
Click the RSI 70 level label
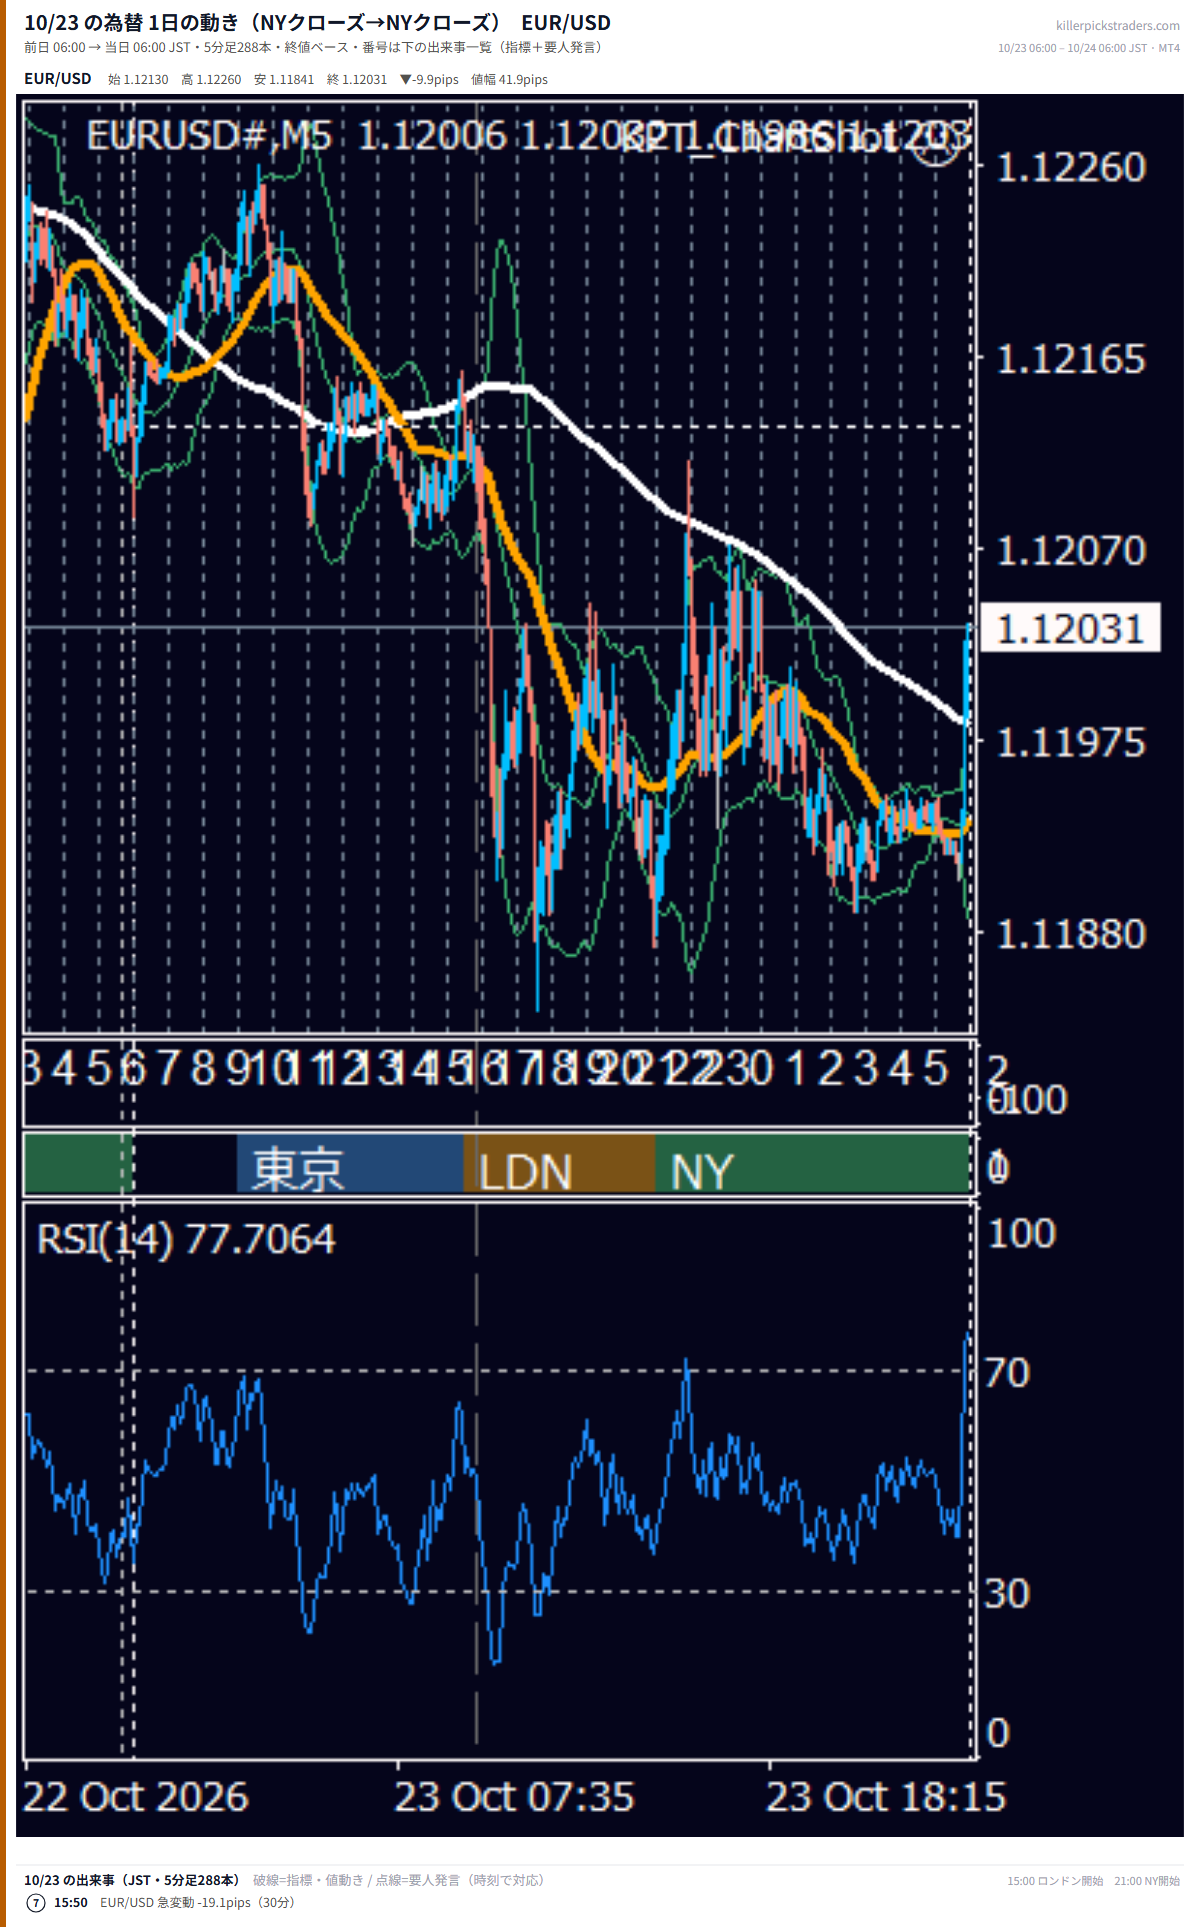point(1007,1373)
